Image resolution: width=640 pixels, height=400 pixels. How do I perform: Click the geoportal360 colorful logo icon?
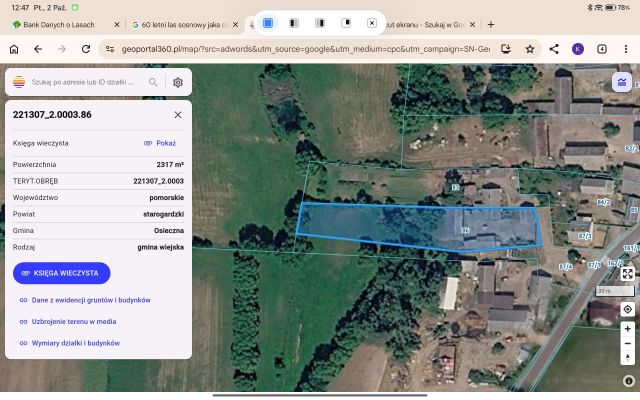[19, 82]
